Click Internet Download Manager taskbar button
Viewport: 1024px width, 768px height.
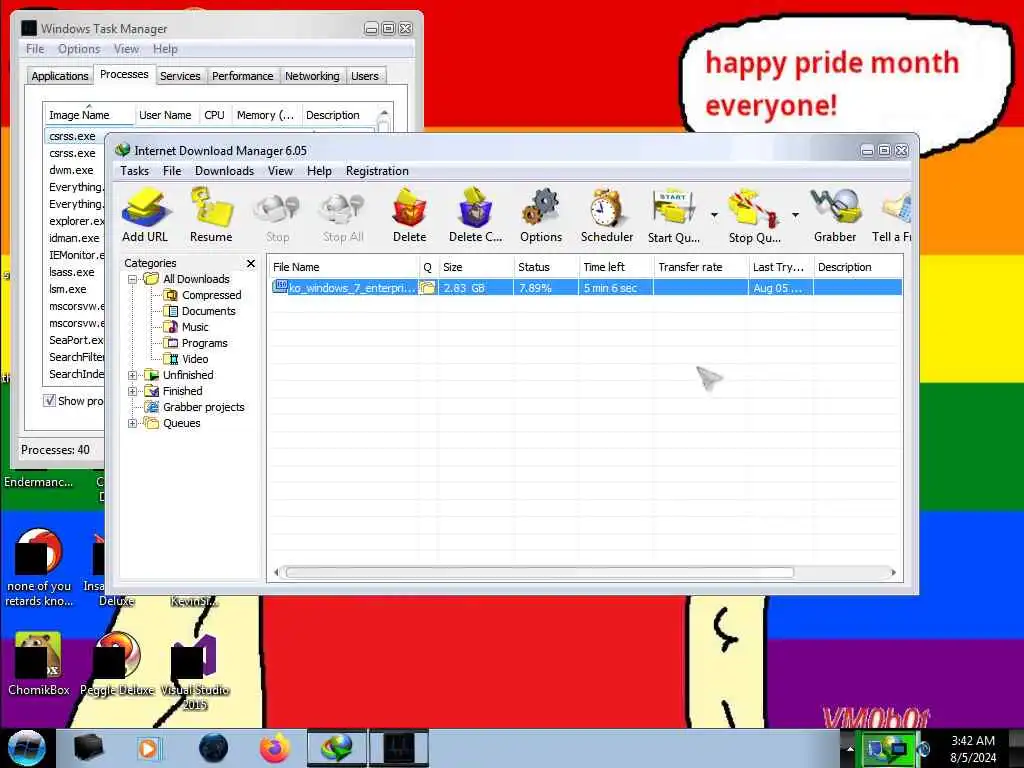click(336, 748)
